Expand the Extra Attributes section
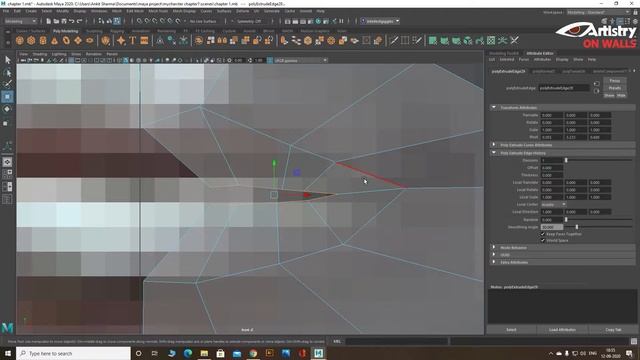This screenshot has height=360, width=640. (x=494, y=262)
